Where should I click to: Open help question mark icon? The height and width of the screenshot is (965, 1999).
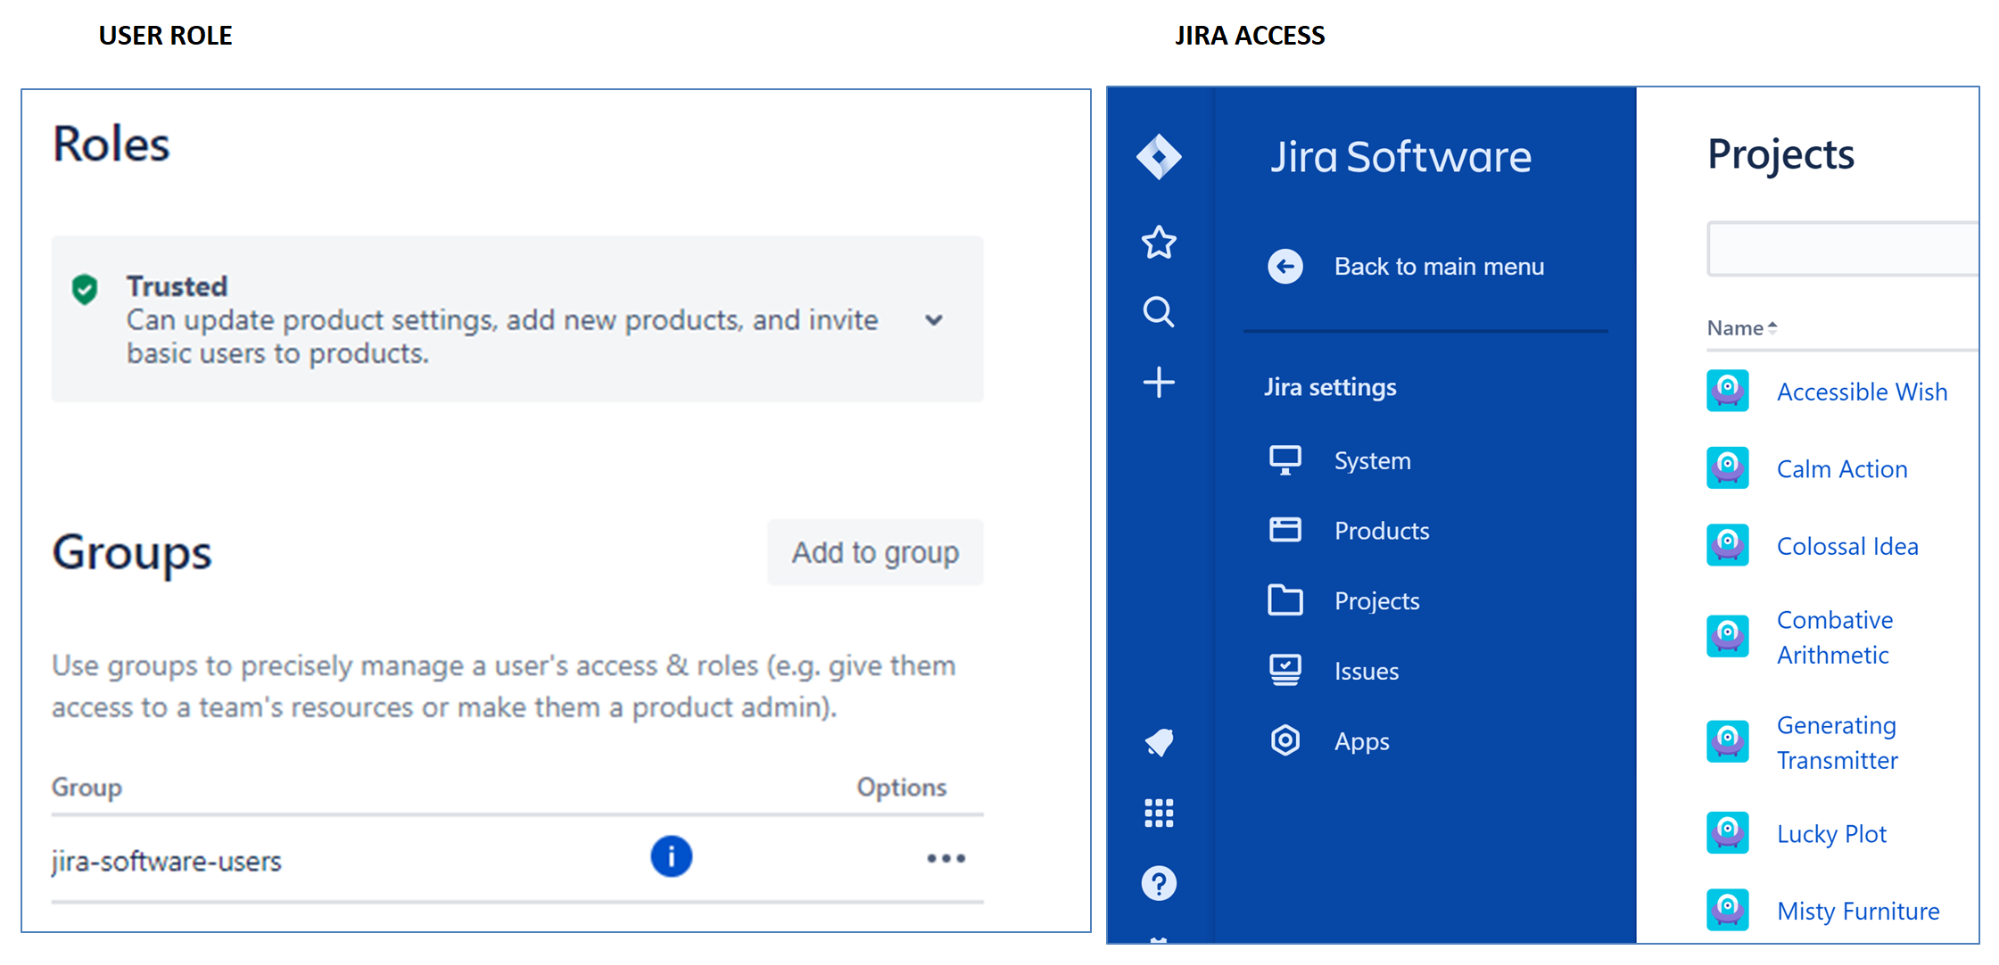pos(1159,883)
